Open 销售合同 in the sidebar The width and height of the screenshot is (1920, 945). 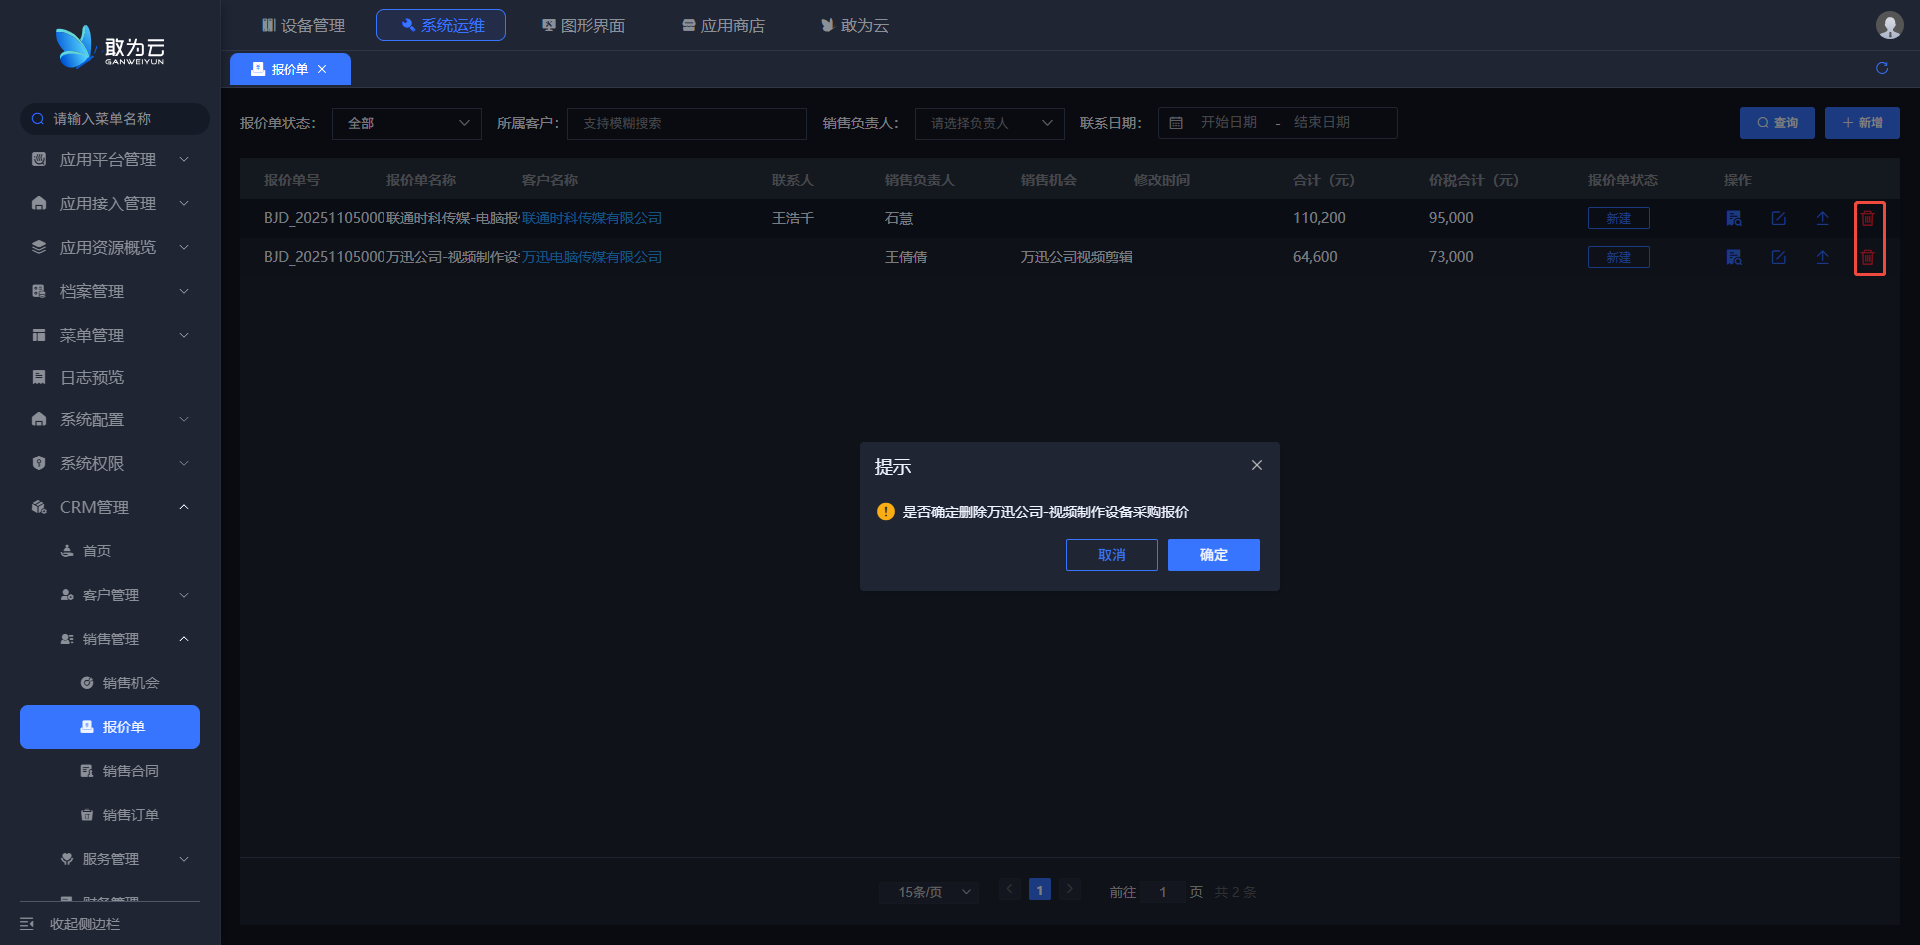tap(130, 771)
